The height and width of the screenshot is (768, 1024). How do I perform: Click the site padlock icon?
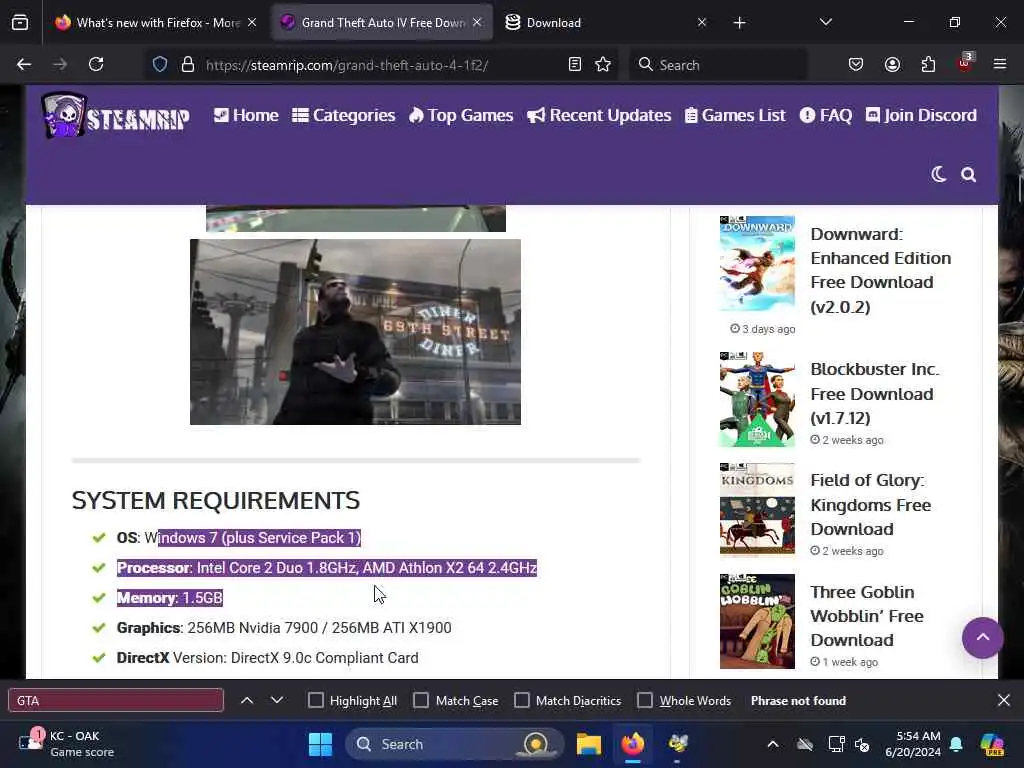[188, 65]
